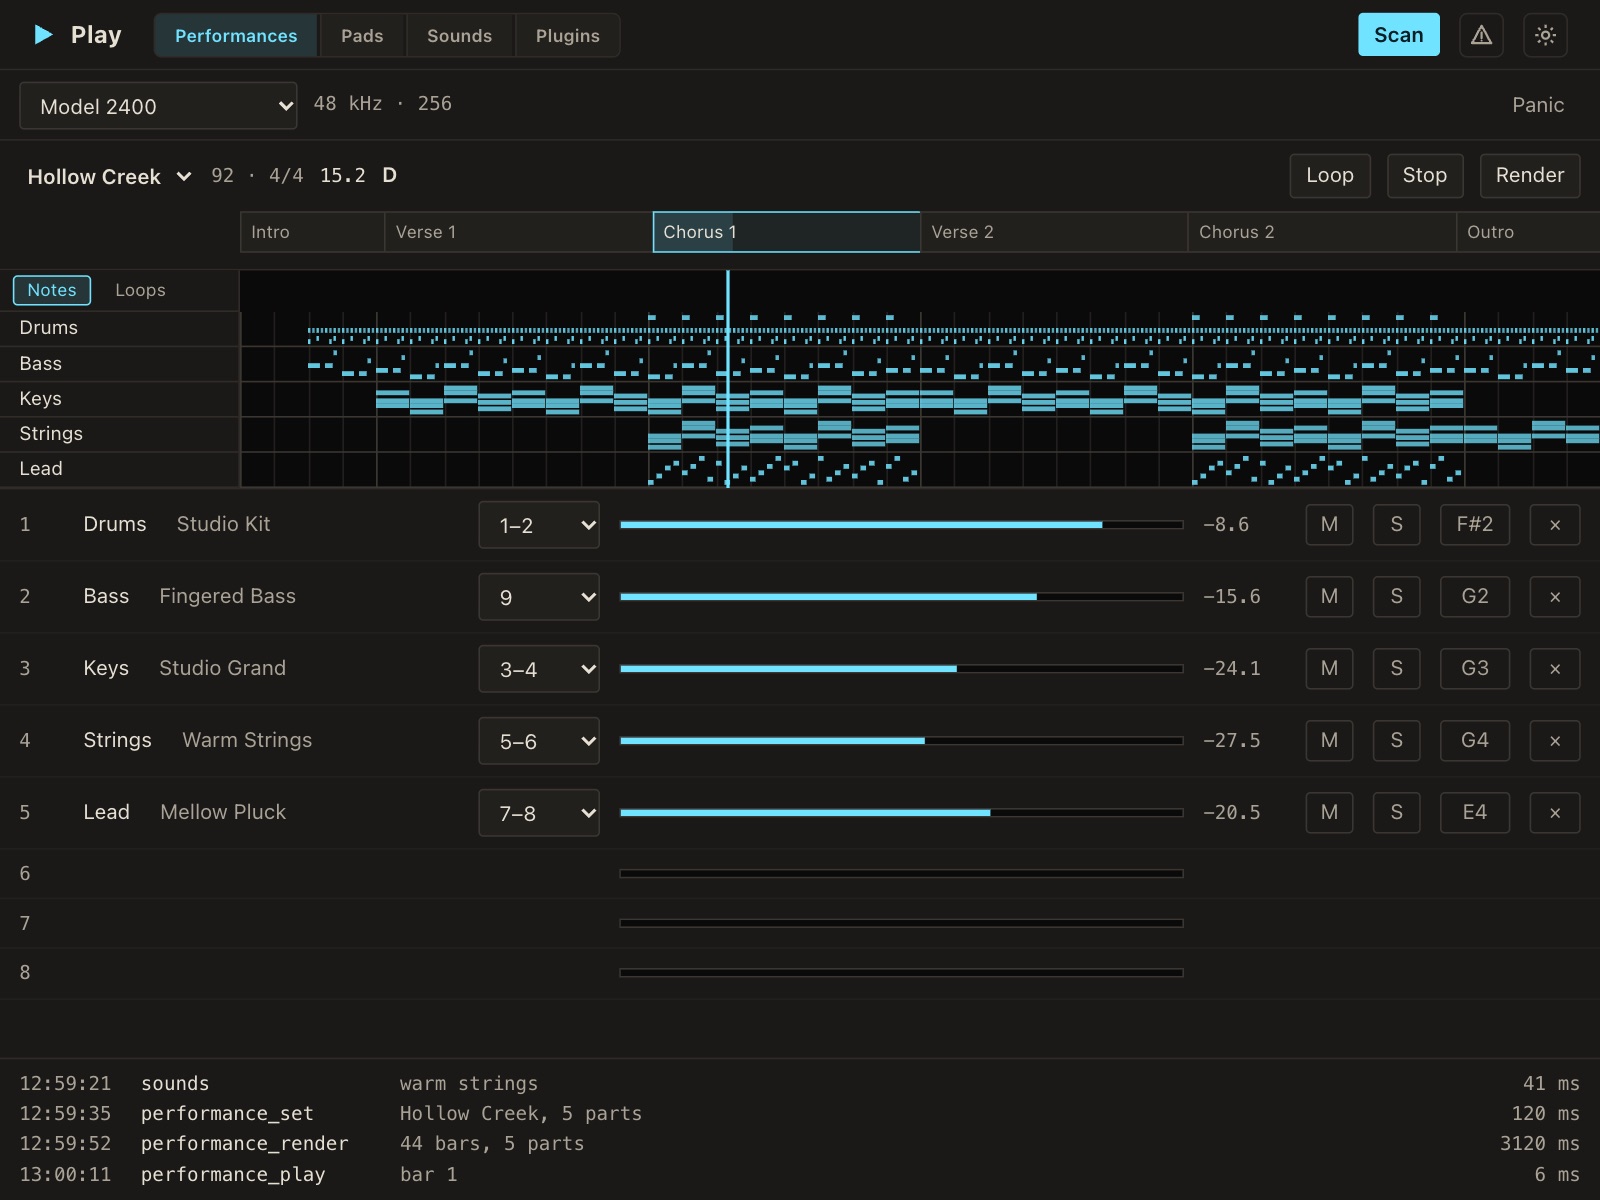1600x1200 pixels.
Task: Click the Bass G2 key button
Action: 1475,597
